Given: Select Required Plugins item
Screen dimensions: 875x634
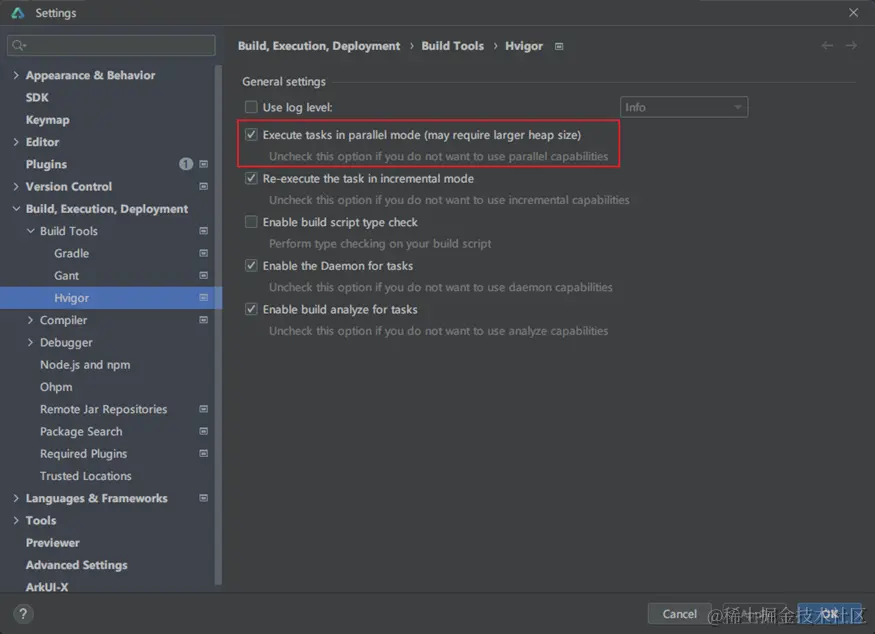Looking at the screenshot, I should click(x=83, y=454).
